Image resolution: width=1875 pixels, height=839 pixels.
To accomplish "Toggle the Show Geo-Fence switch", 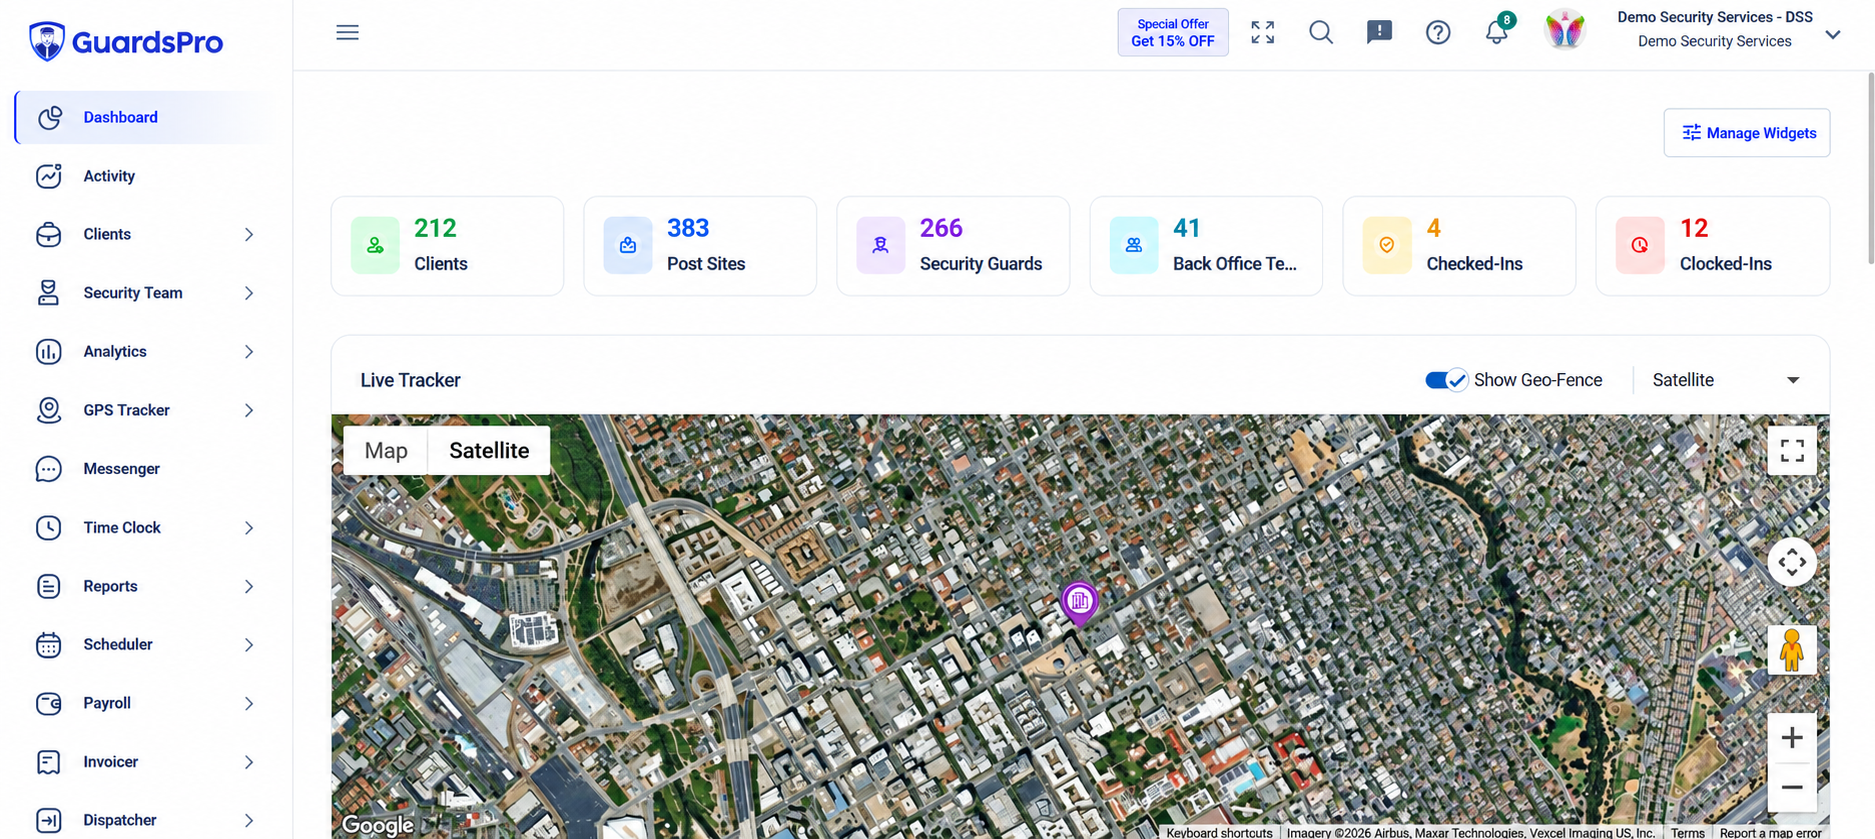I will pos(1446,380).
